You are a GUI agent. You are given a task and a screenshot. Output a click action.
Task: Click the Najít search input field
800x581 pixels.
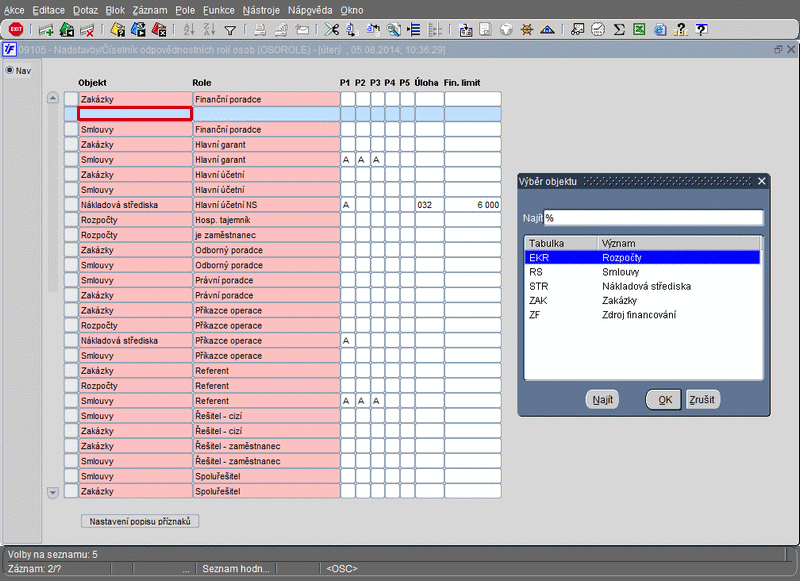pyautogui.click(x=654, y=218)
